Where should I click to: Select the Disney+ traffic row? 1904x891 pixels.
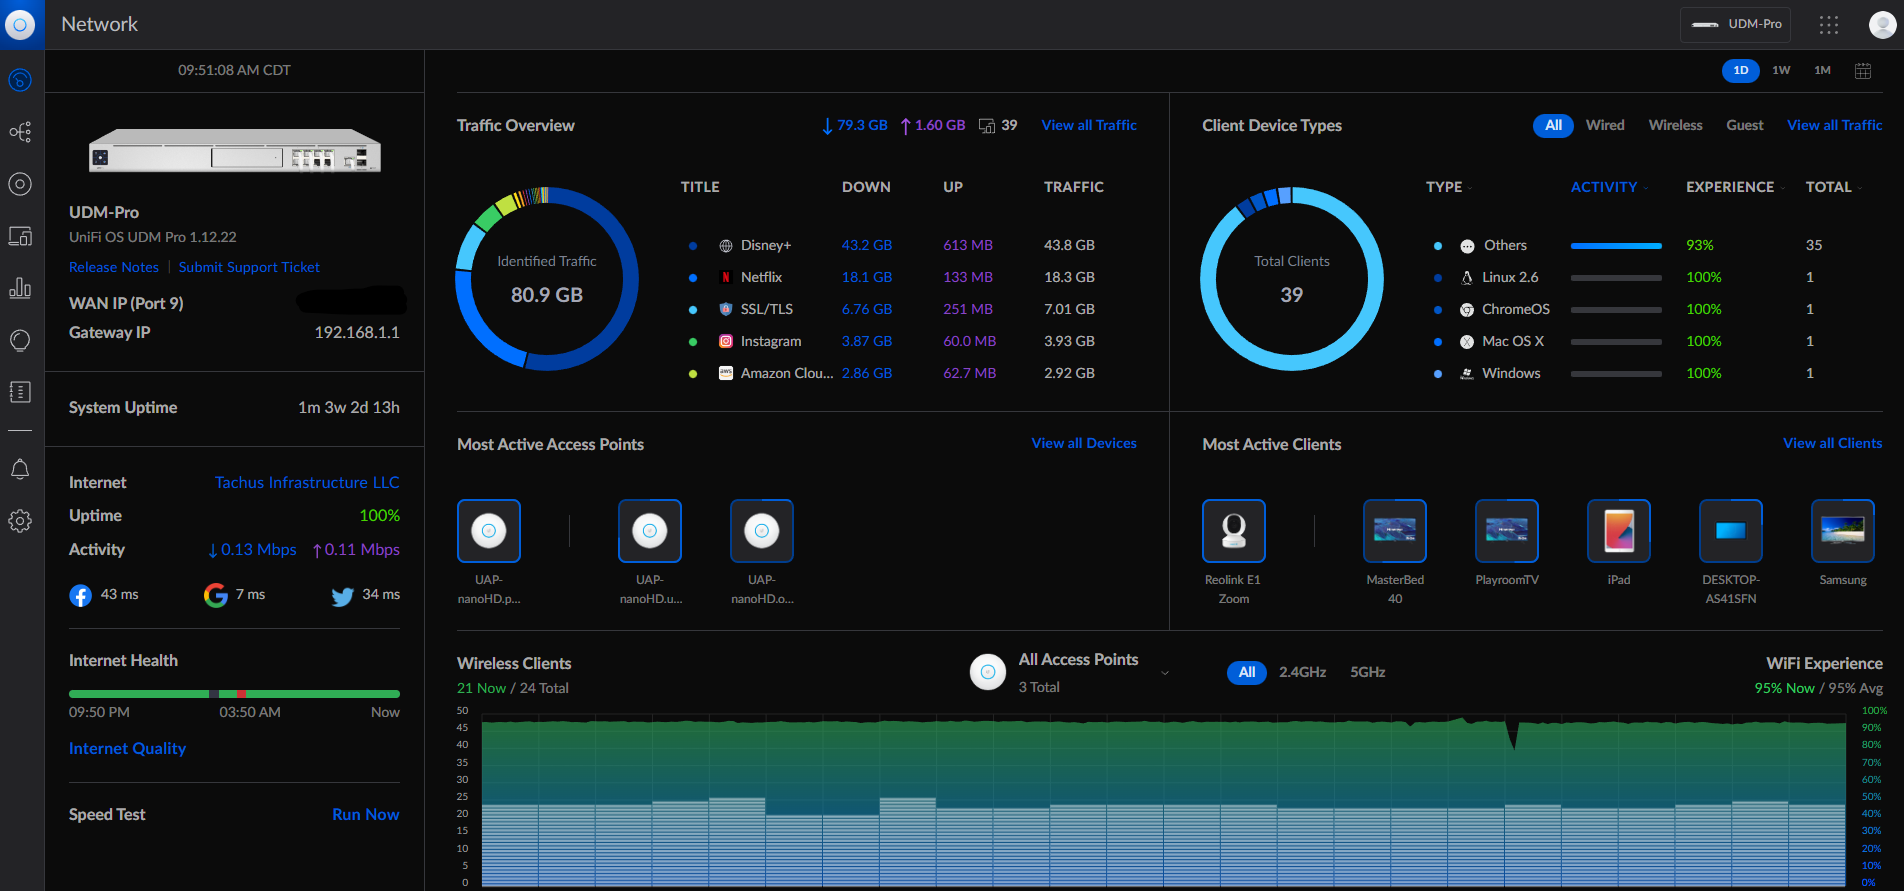897,245
